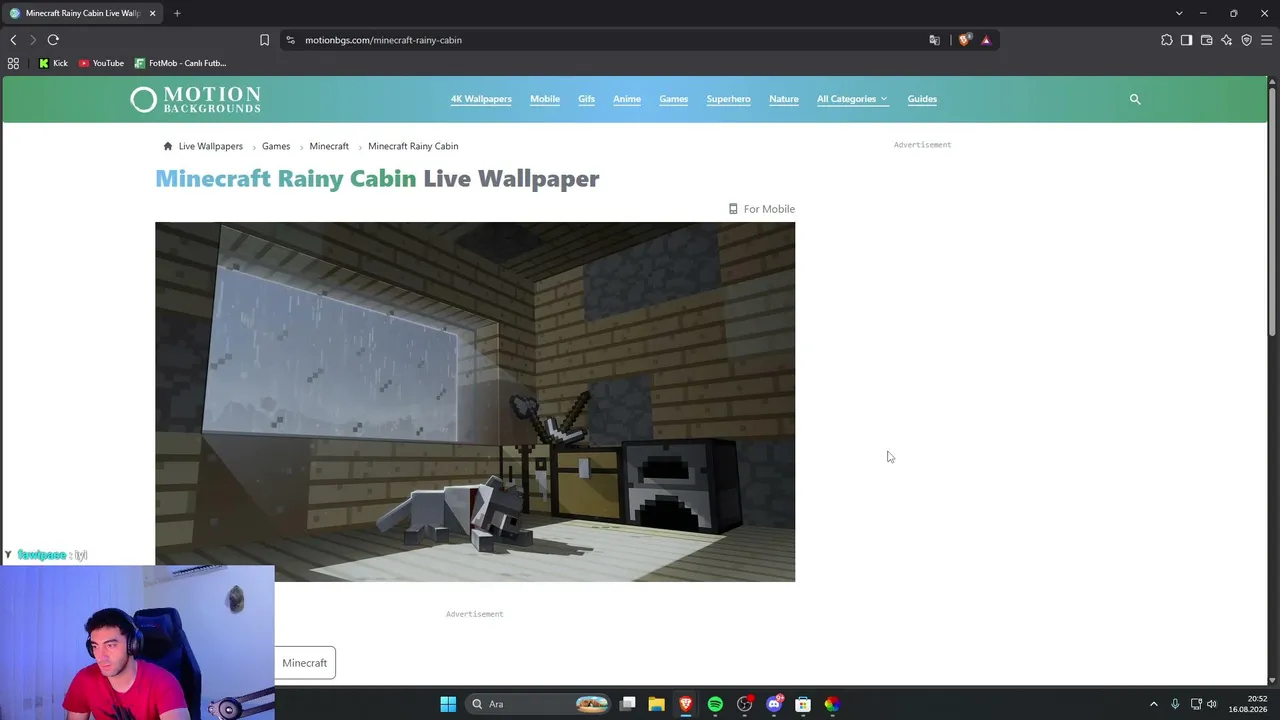The image size is (1280, 720).
Task: Open the FotMob bookmark
Action: (181, 63)
